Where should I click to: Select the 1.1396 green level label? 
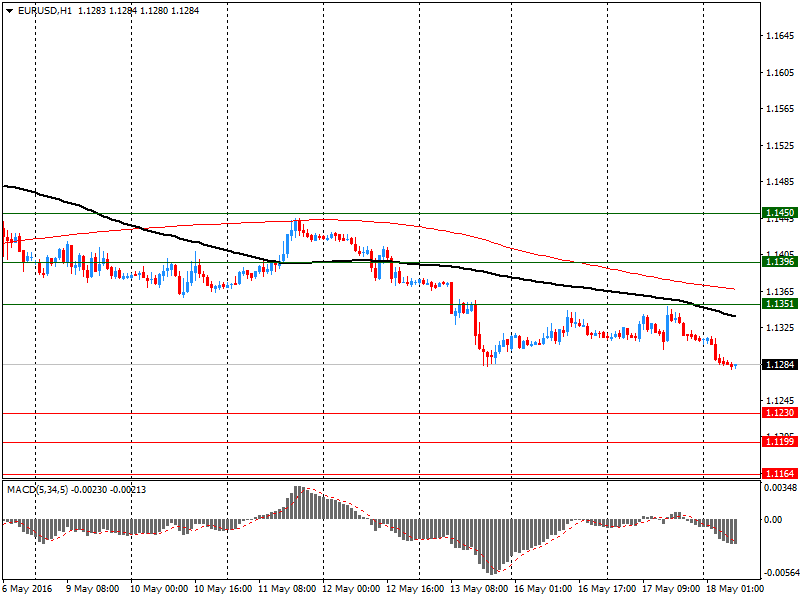[780, 262]
